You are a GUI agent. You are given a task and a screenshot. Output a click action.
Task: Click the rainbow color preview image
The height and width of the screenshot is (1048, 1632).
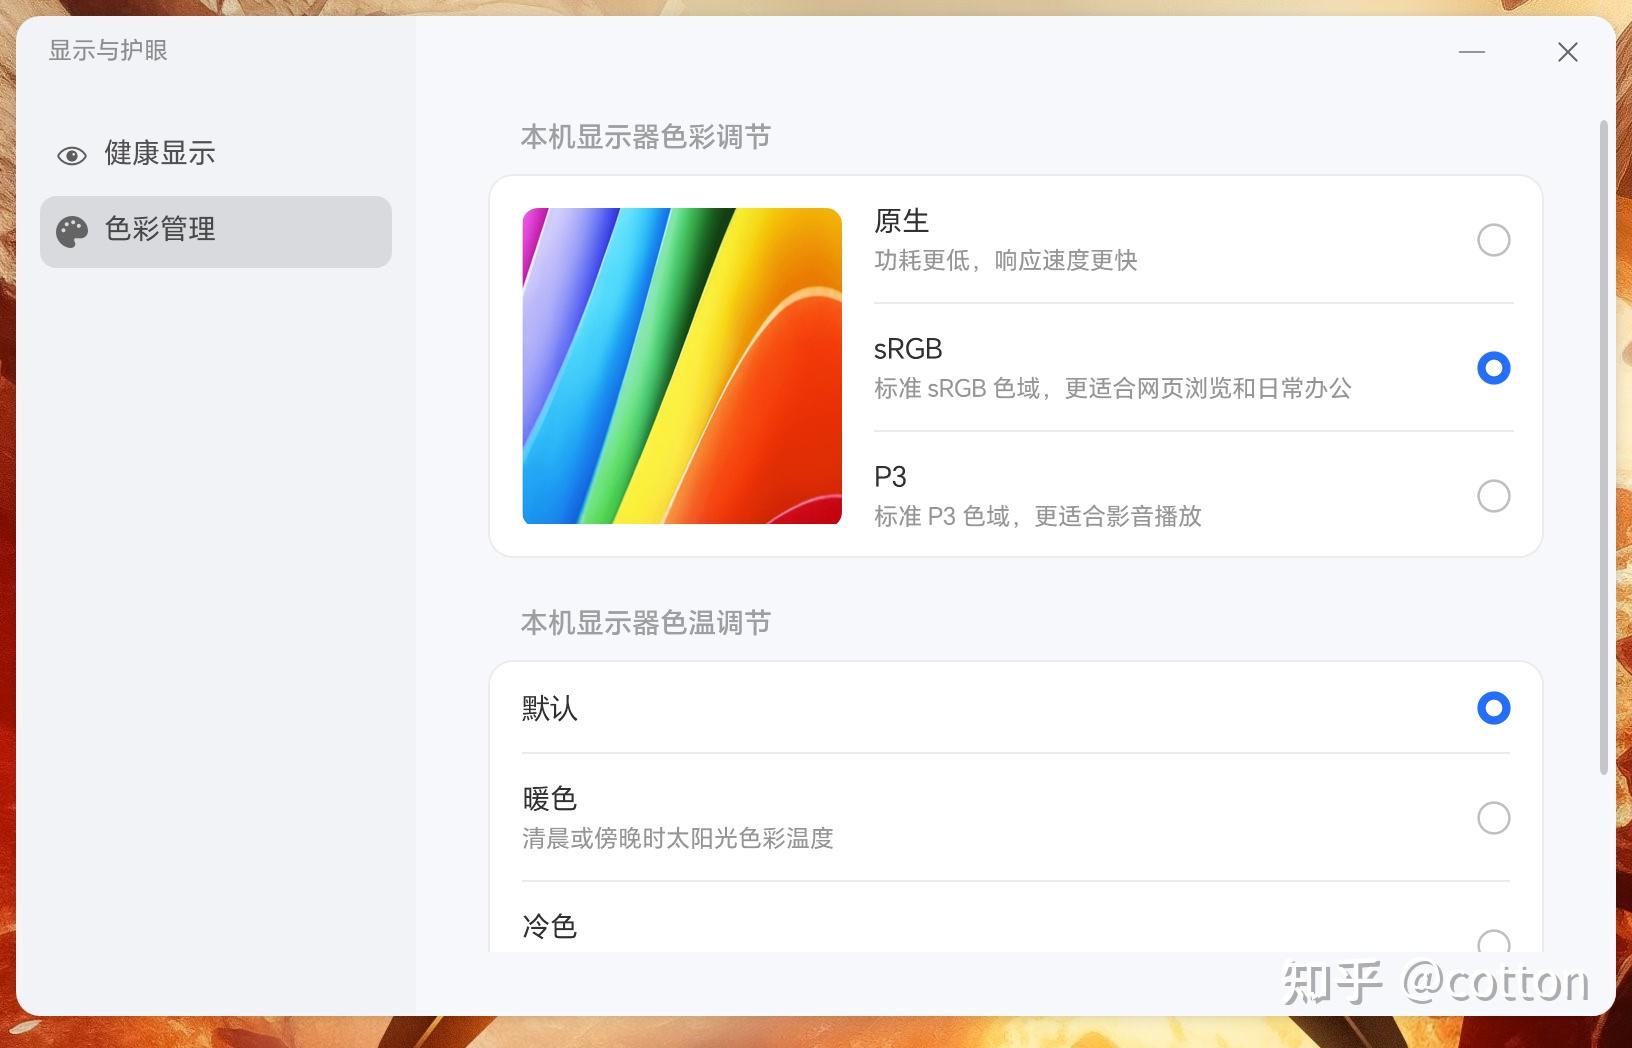pyautogui.click(x=682, y=366)
